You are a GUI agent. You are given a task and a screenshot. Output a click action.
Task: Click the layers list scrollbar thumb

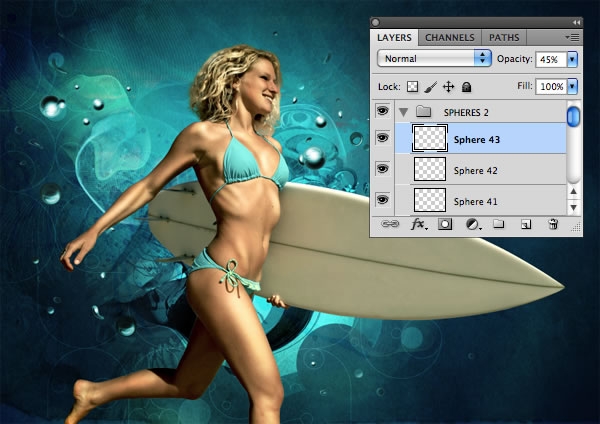[573, 116]
